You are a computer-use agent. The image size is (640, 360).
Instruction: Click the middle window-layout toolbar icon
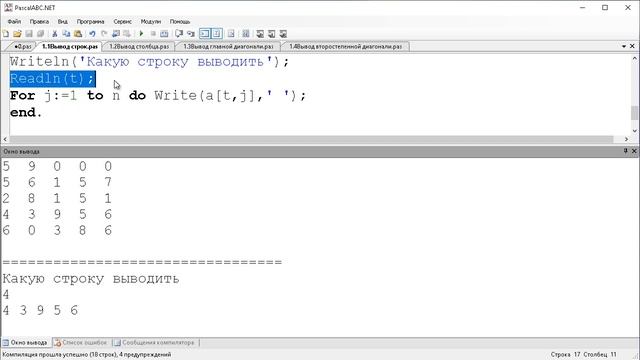pyautogui.click(x=271, y=34)
